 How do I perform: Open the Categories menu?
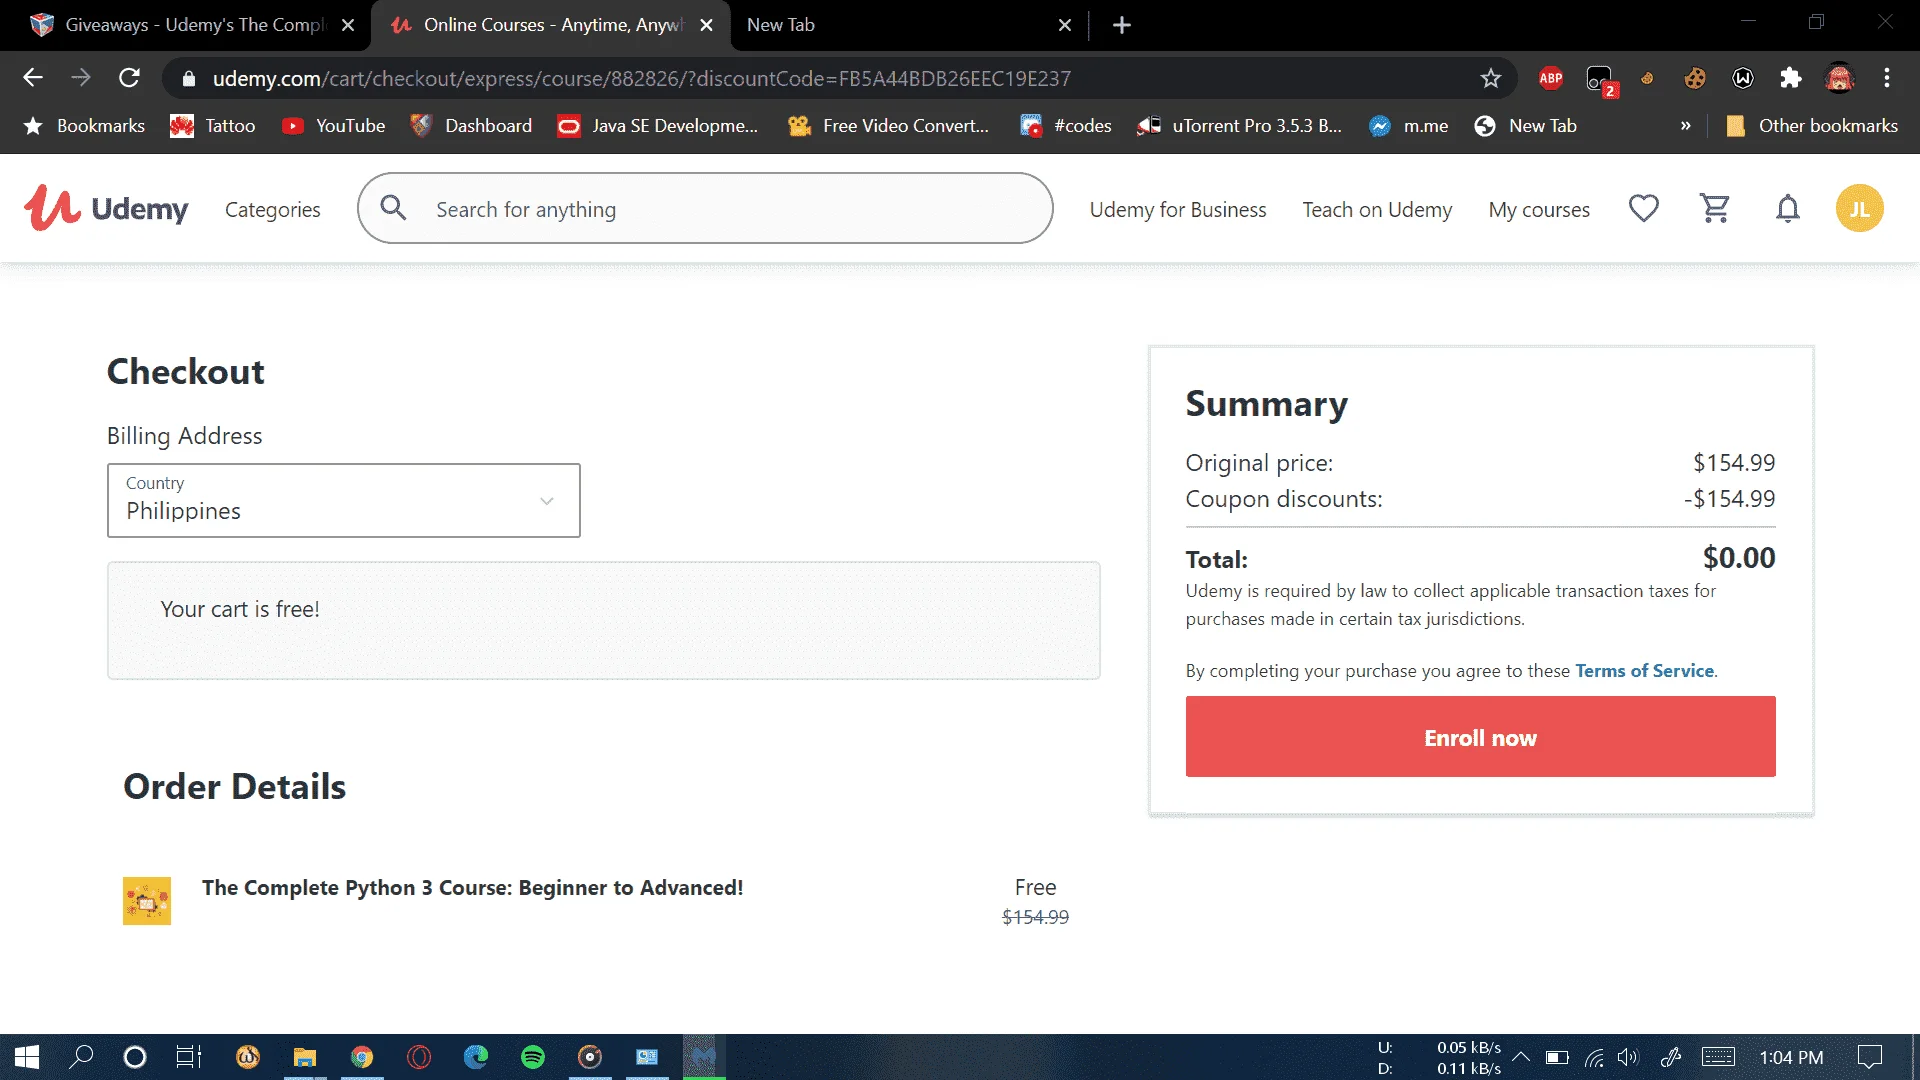272,209
